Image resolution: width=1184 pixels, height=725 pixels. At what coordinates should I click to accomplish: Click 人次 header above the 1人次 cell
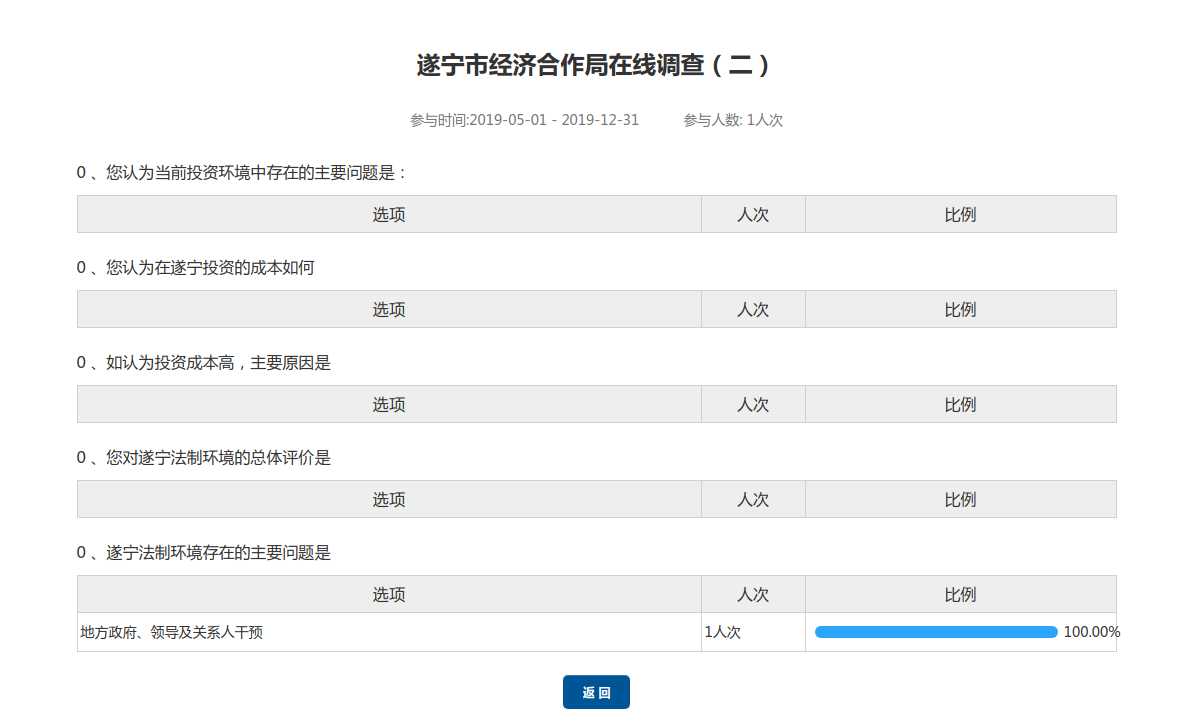753,594
